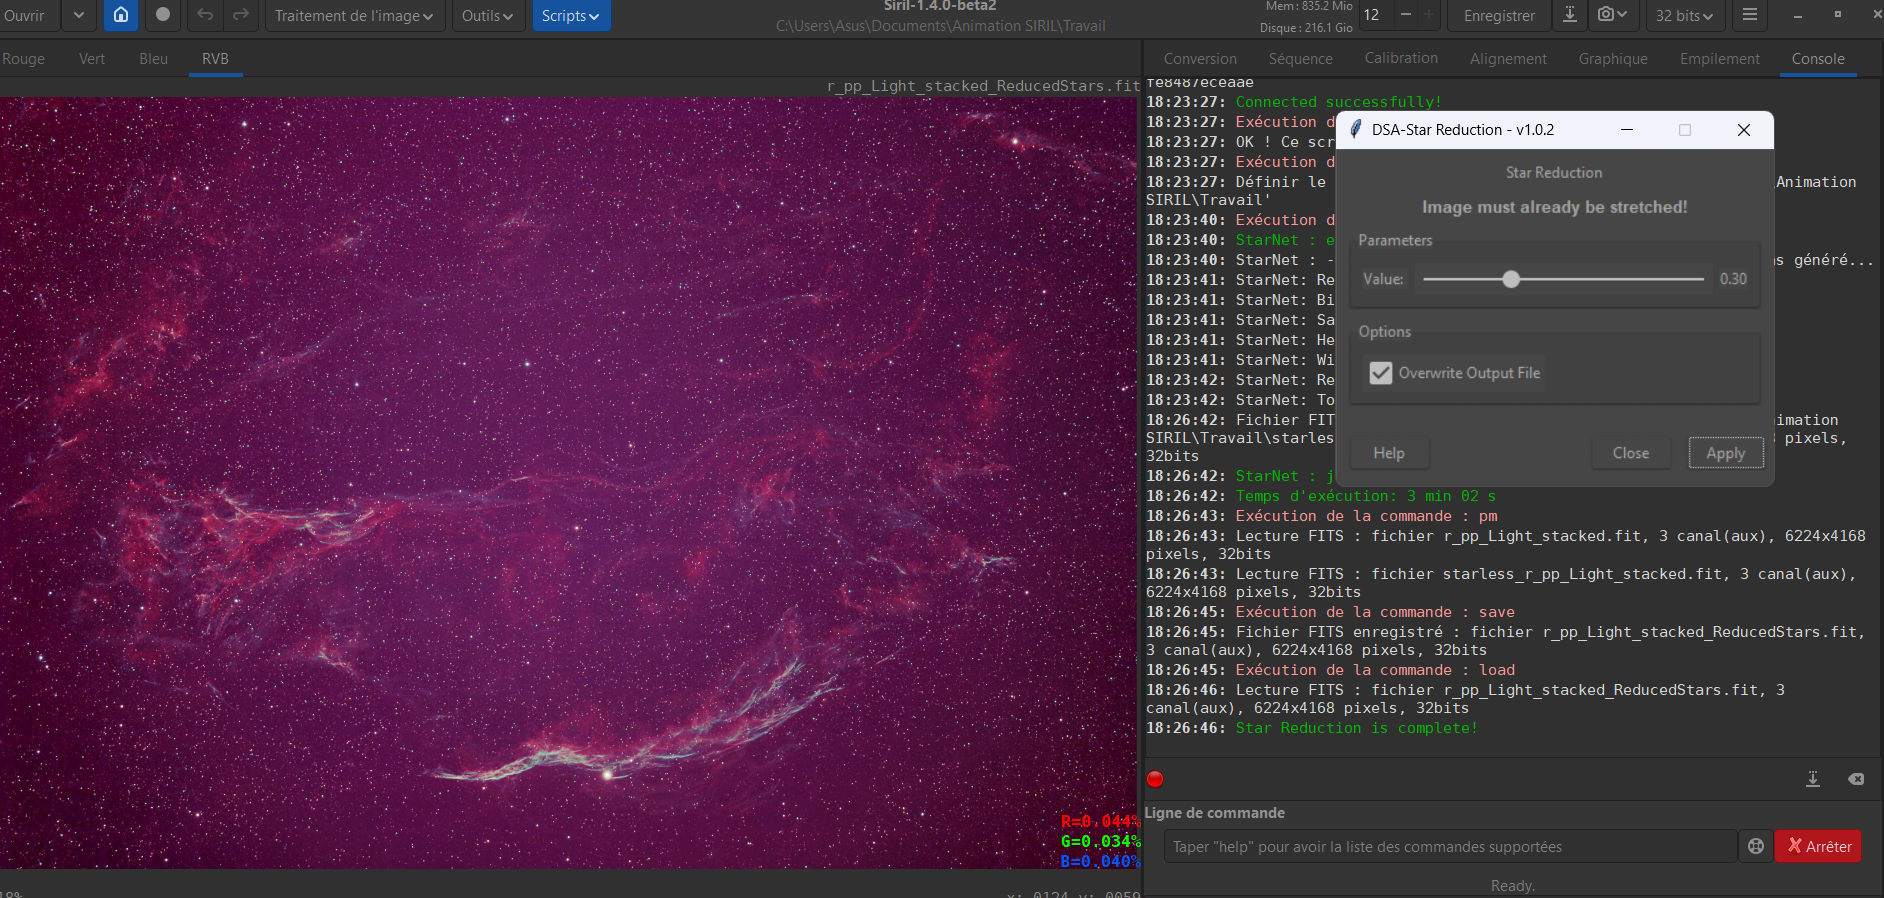This screenshot has width=1884, height=898.
Task: Click the command help lifebuoy icon
Action: (1755, 846)
